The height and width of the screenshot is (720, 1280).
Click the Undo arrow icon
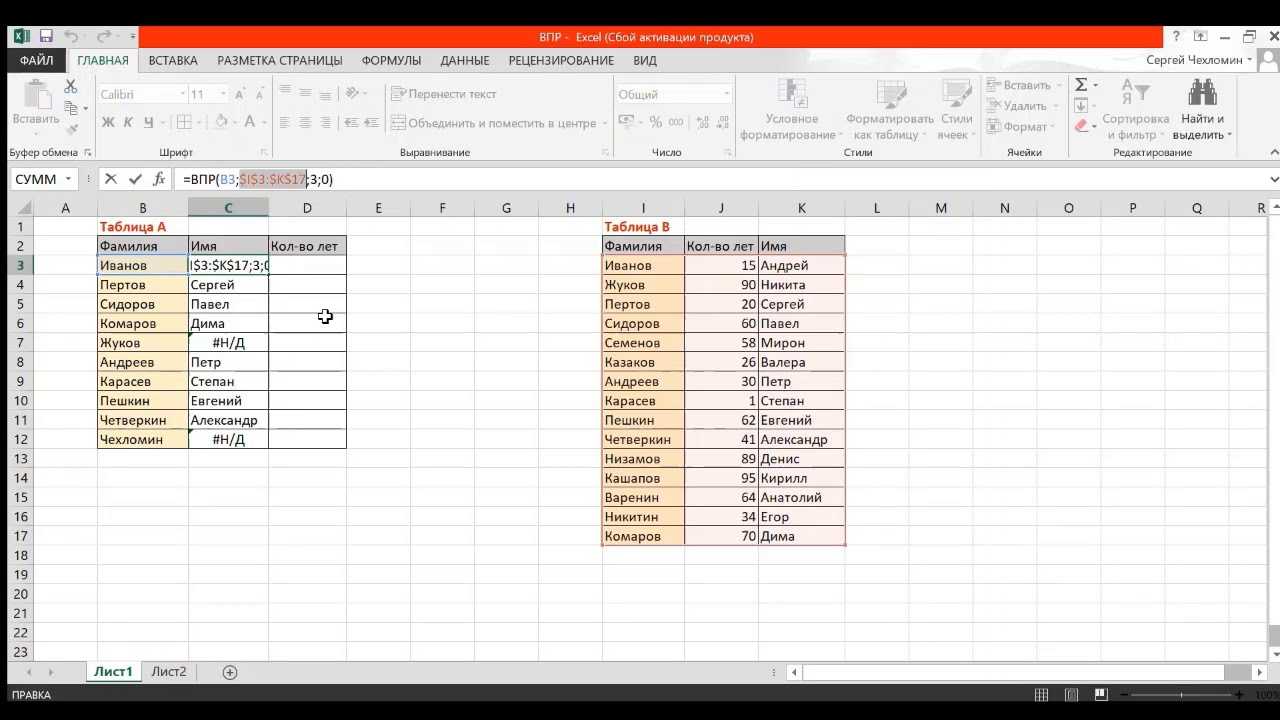[x=71, y=37]
